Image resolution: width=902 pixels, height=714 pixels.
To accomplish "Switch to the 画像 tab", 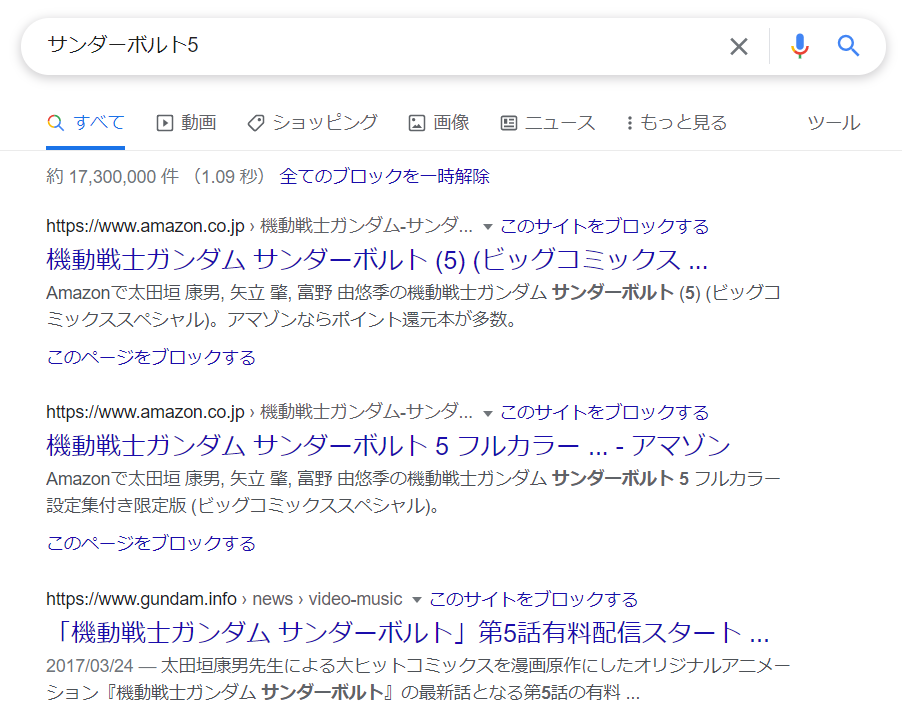I will coord(439,123).
